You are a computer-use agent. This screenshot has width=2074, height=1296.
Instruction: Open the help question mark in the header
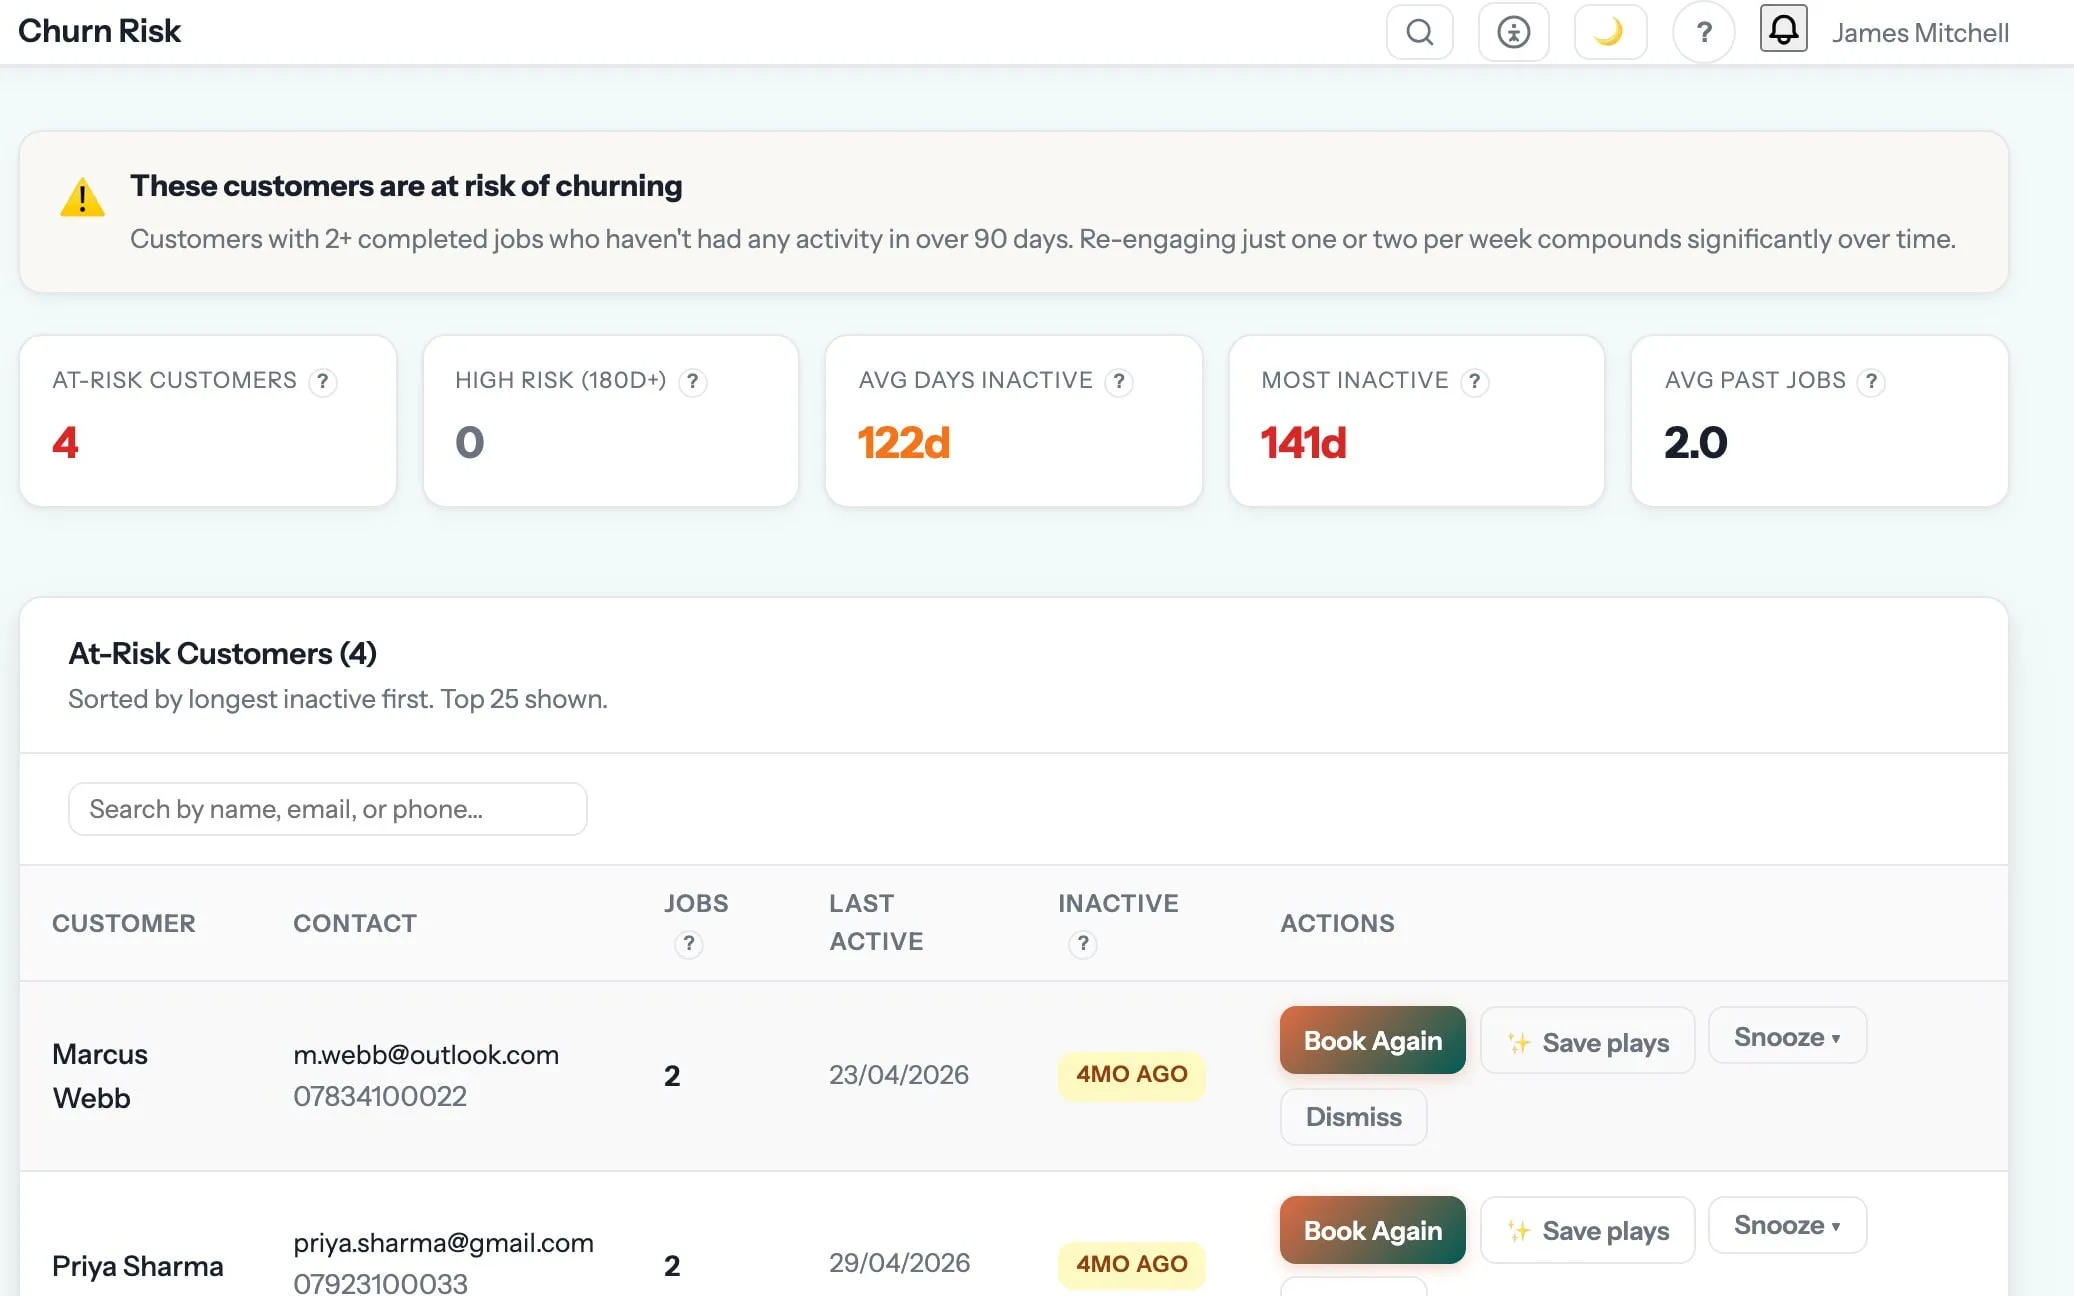pyautogui.click(x=1704, y=32)
